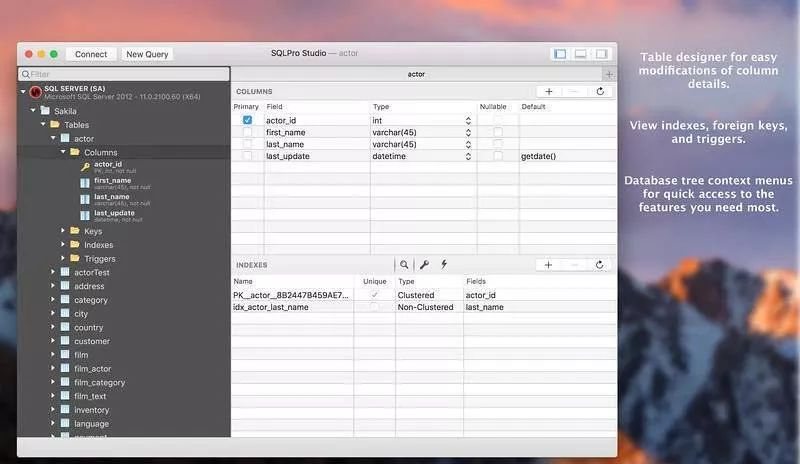Expand the Keys folder
This screenshot has height=464, width=800.
point(63,231)
